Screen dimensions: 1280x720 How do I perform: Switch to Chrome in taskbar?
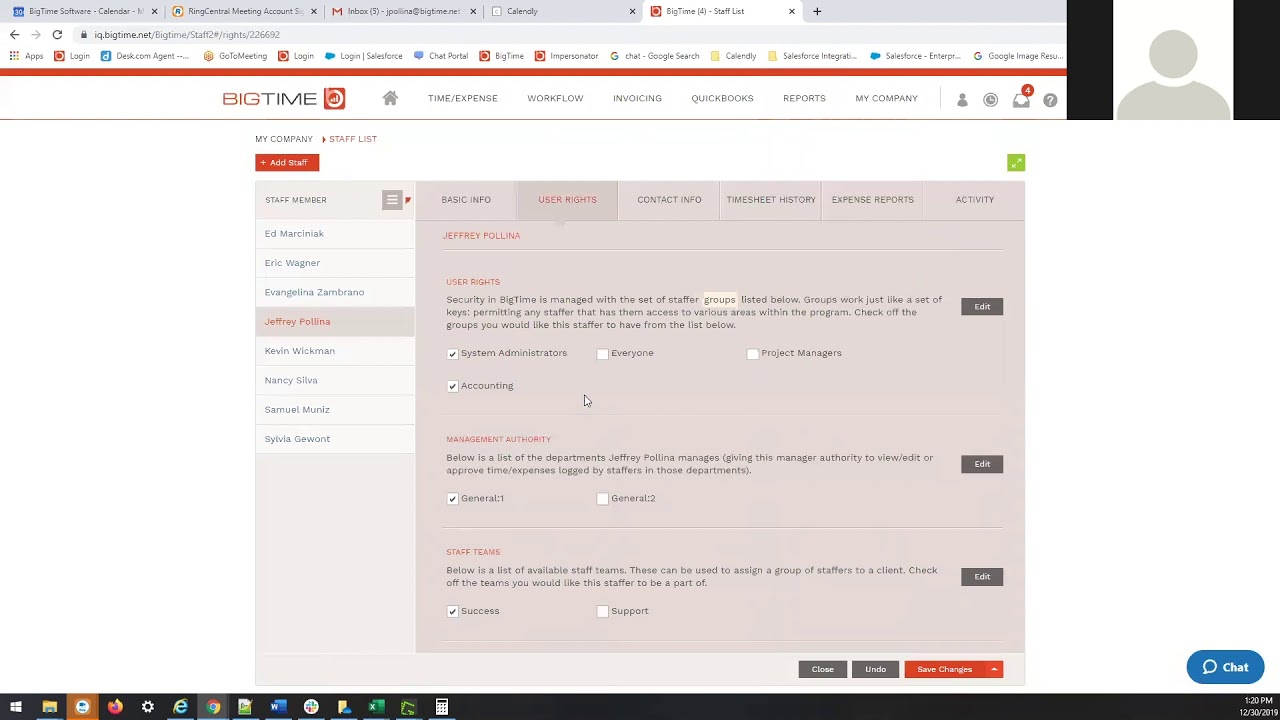coord(213,707)
